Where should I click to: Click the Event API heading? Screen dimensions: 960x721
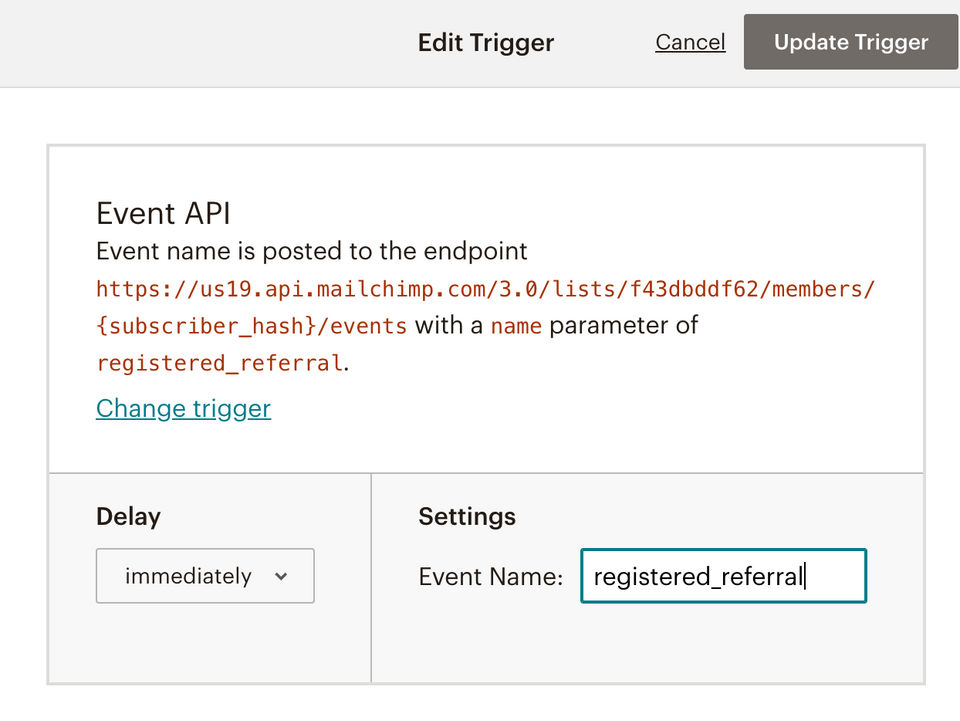[164, 213]
